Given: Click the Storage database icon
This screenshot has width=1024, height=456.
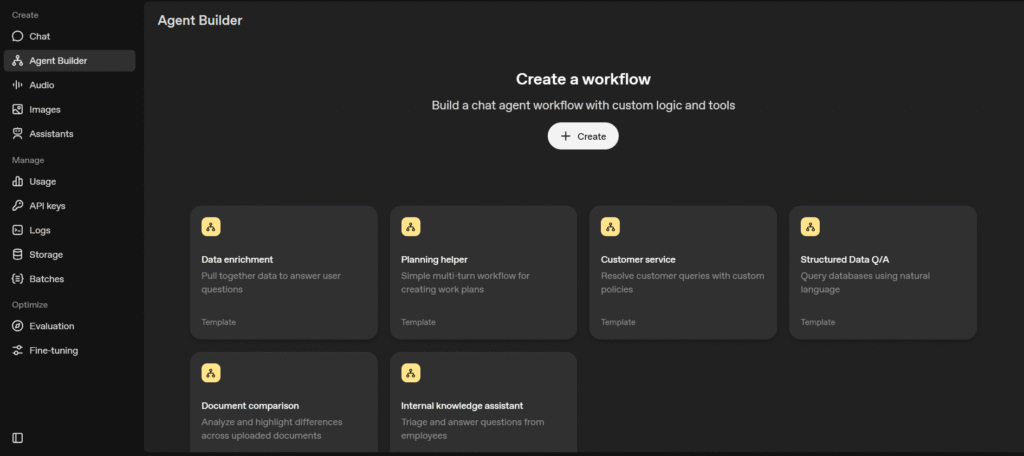Looking at the screenshot, I should tap(18, 254).
